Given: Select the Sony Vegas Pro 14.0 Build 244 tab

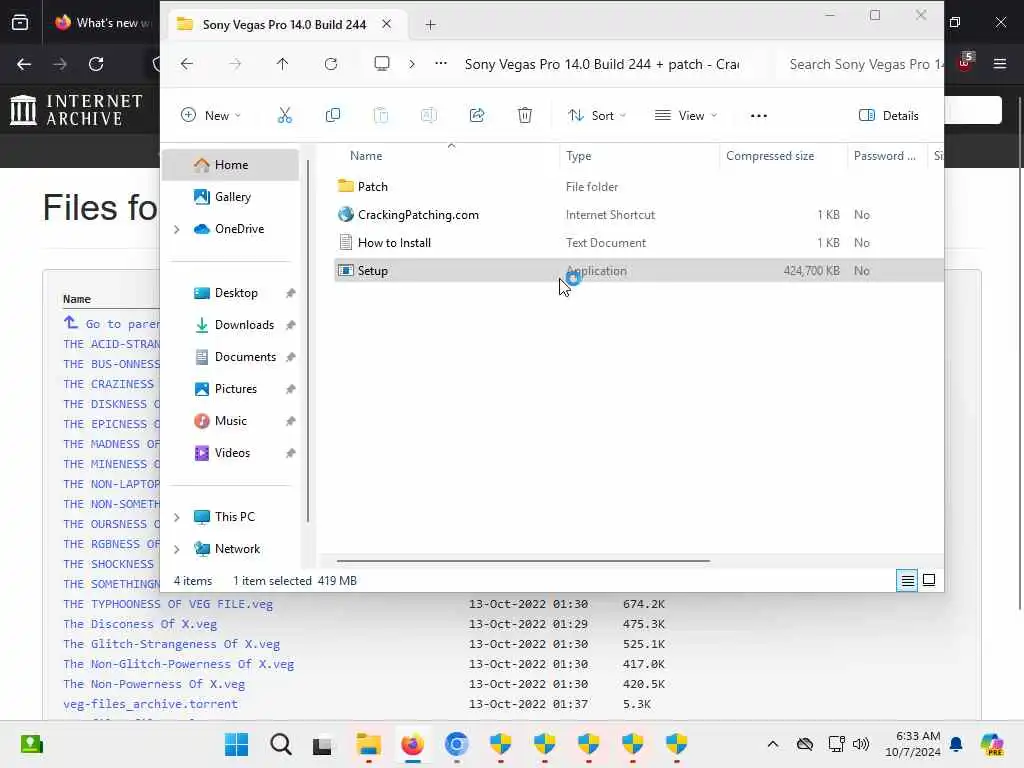Looking at the screenshot, I should tap(283, 25).
